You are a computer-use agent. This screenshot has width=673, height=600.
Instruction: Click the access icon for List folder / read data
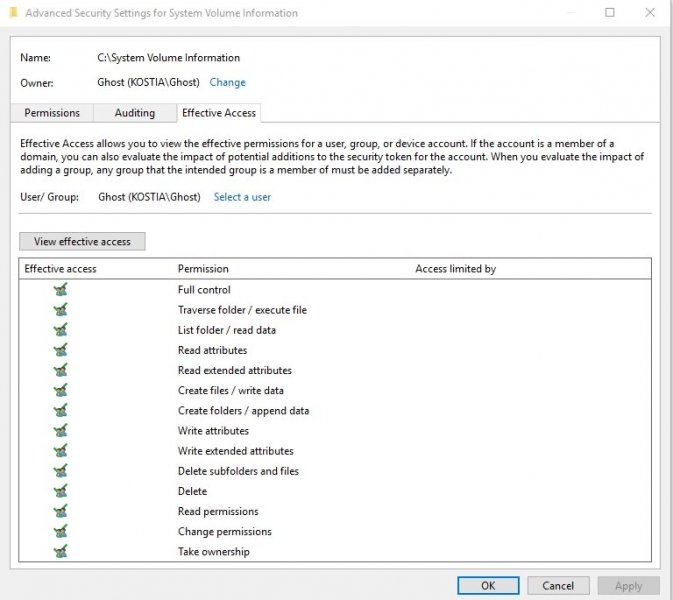(60, 330)
